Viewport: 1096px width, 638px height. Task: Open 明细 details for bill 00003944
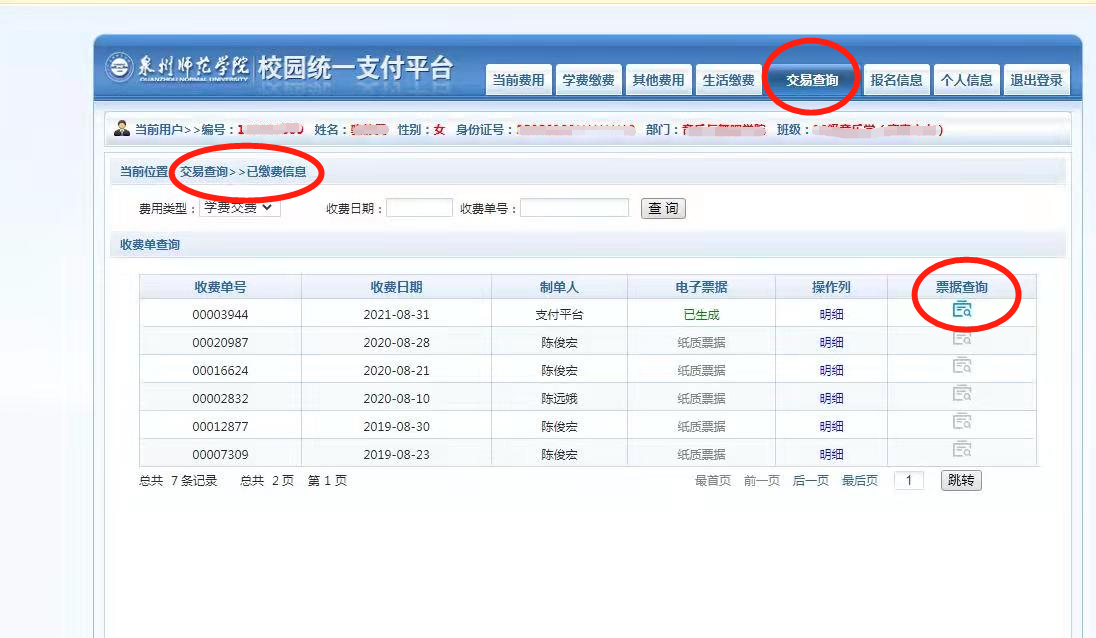[x=831, y=314]
